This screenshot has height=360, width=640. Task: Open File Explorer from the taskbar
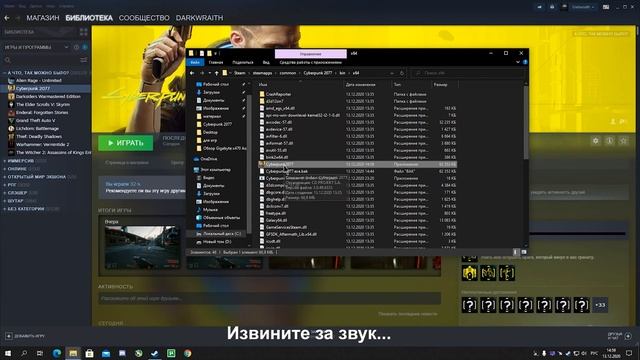pyautogui.click(x=73, y=353)
